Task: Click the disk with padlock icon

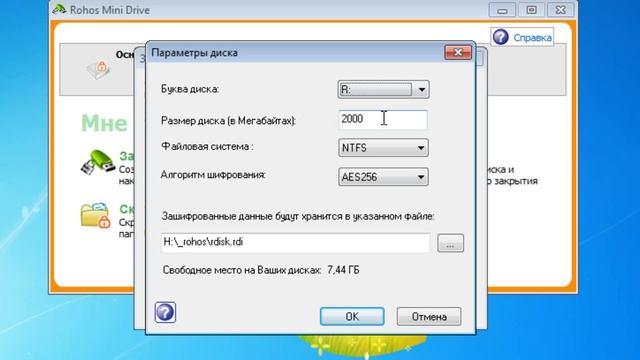Action: [98, 69]
